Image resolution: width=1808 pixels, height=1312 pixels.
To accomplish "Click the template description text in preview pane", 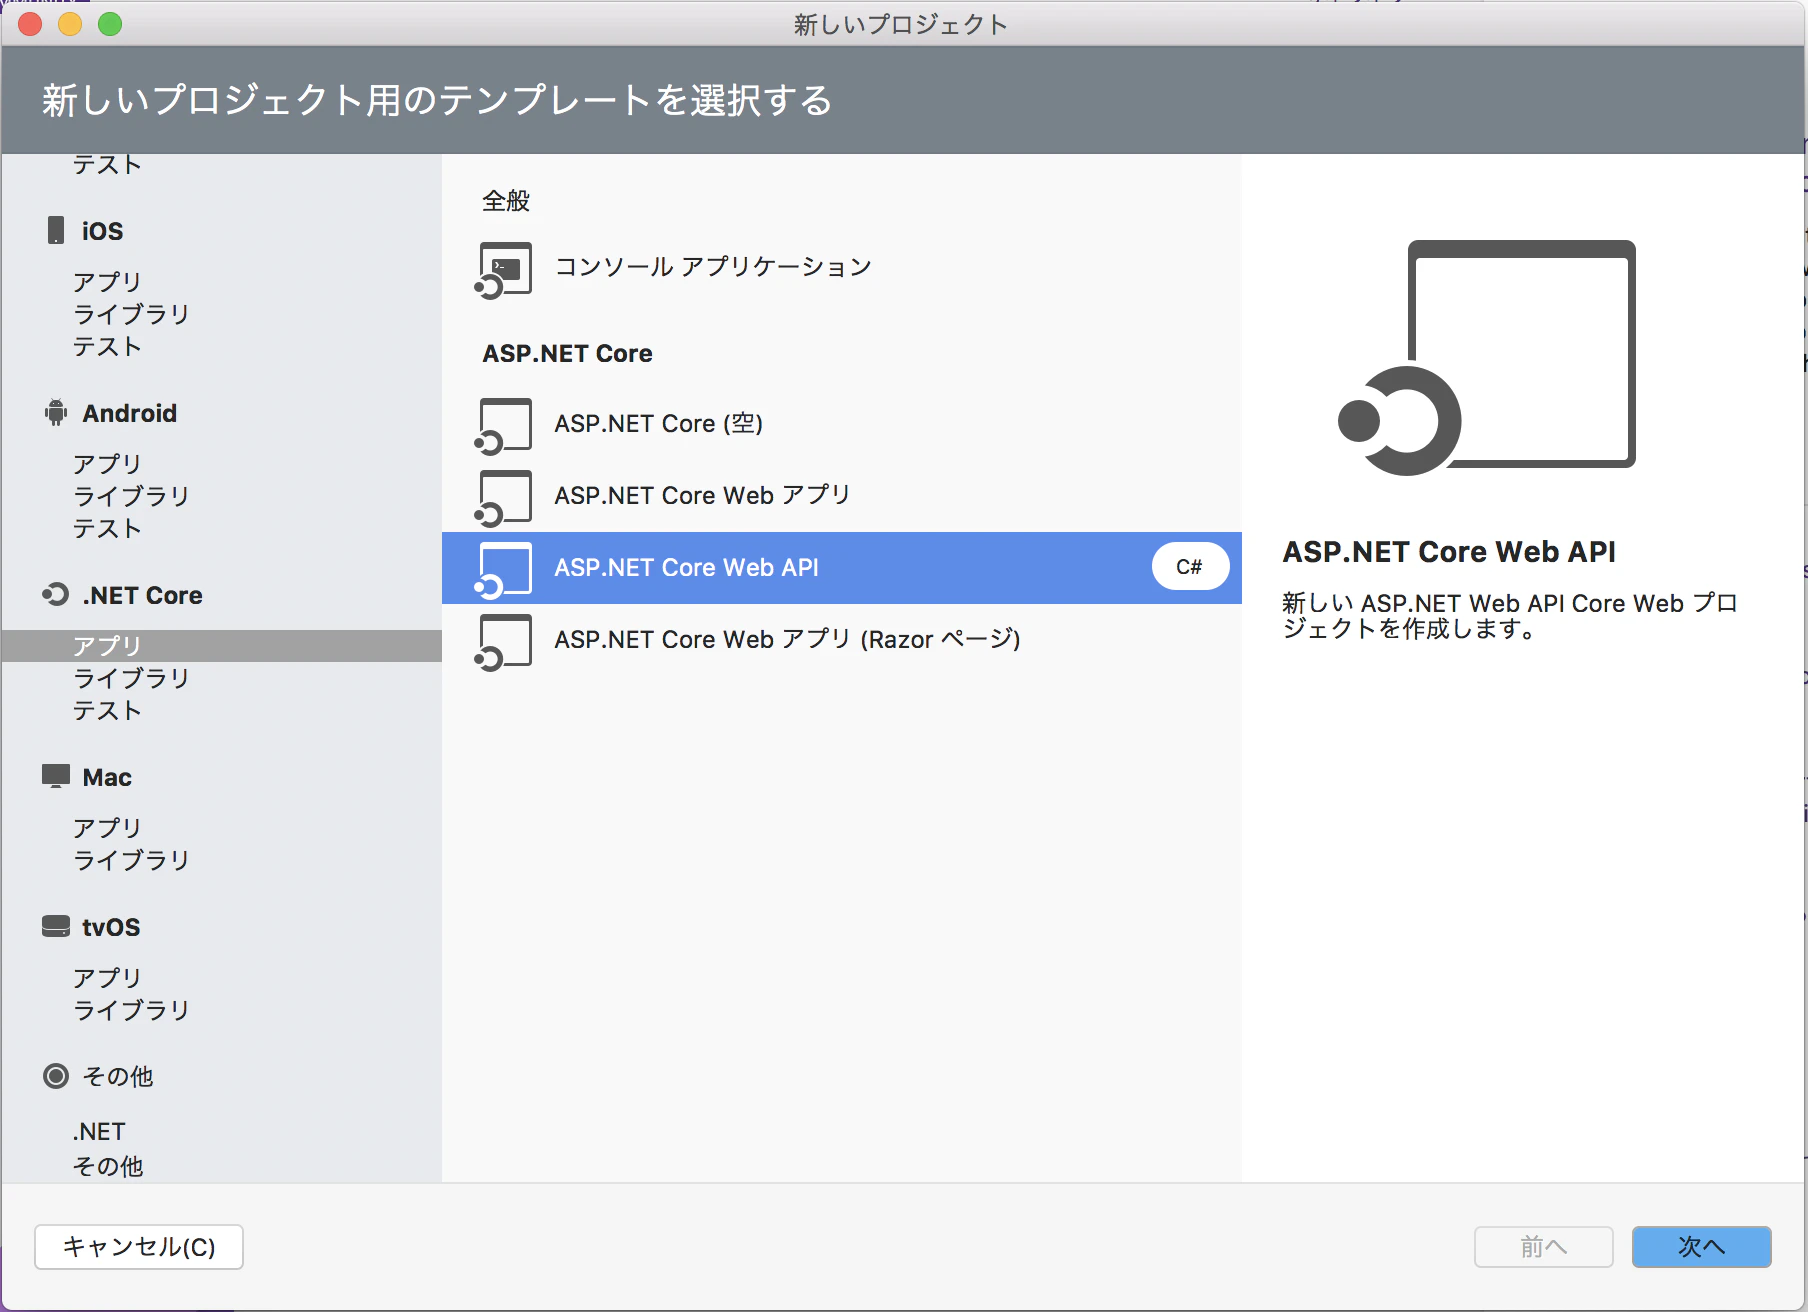I will (x=1510, y=616).
